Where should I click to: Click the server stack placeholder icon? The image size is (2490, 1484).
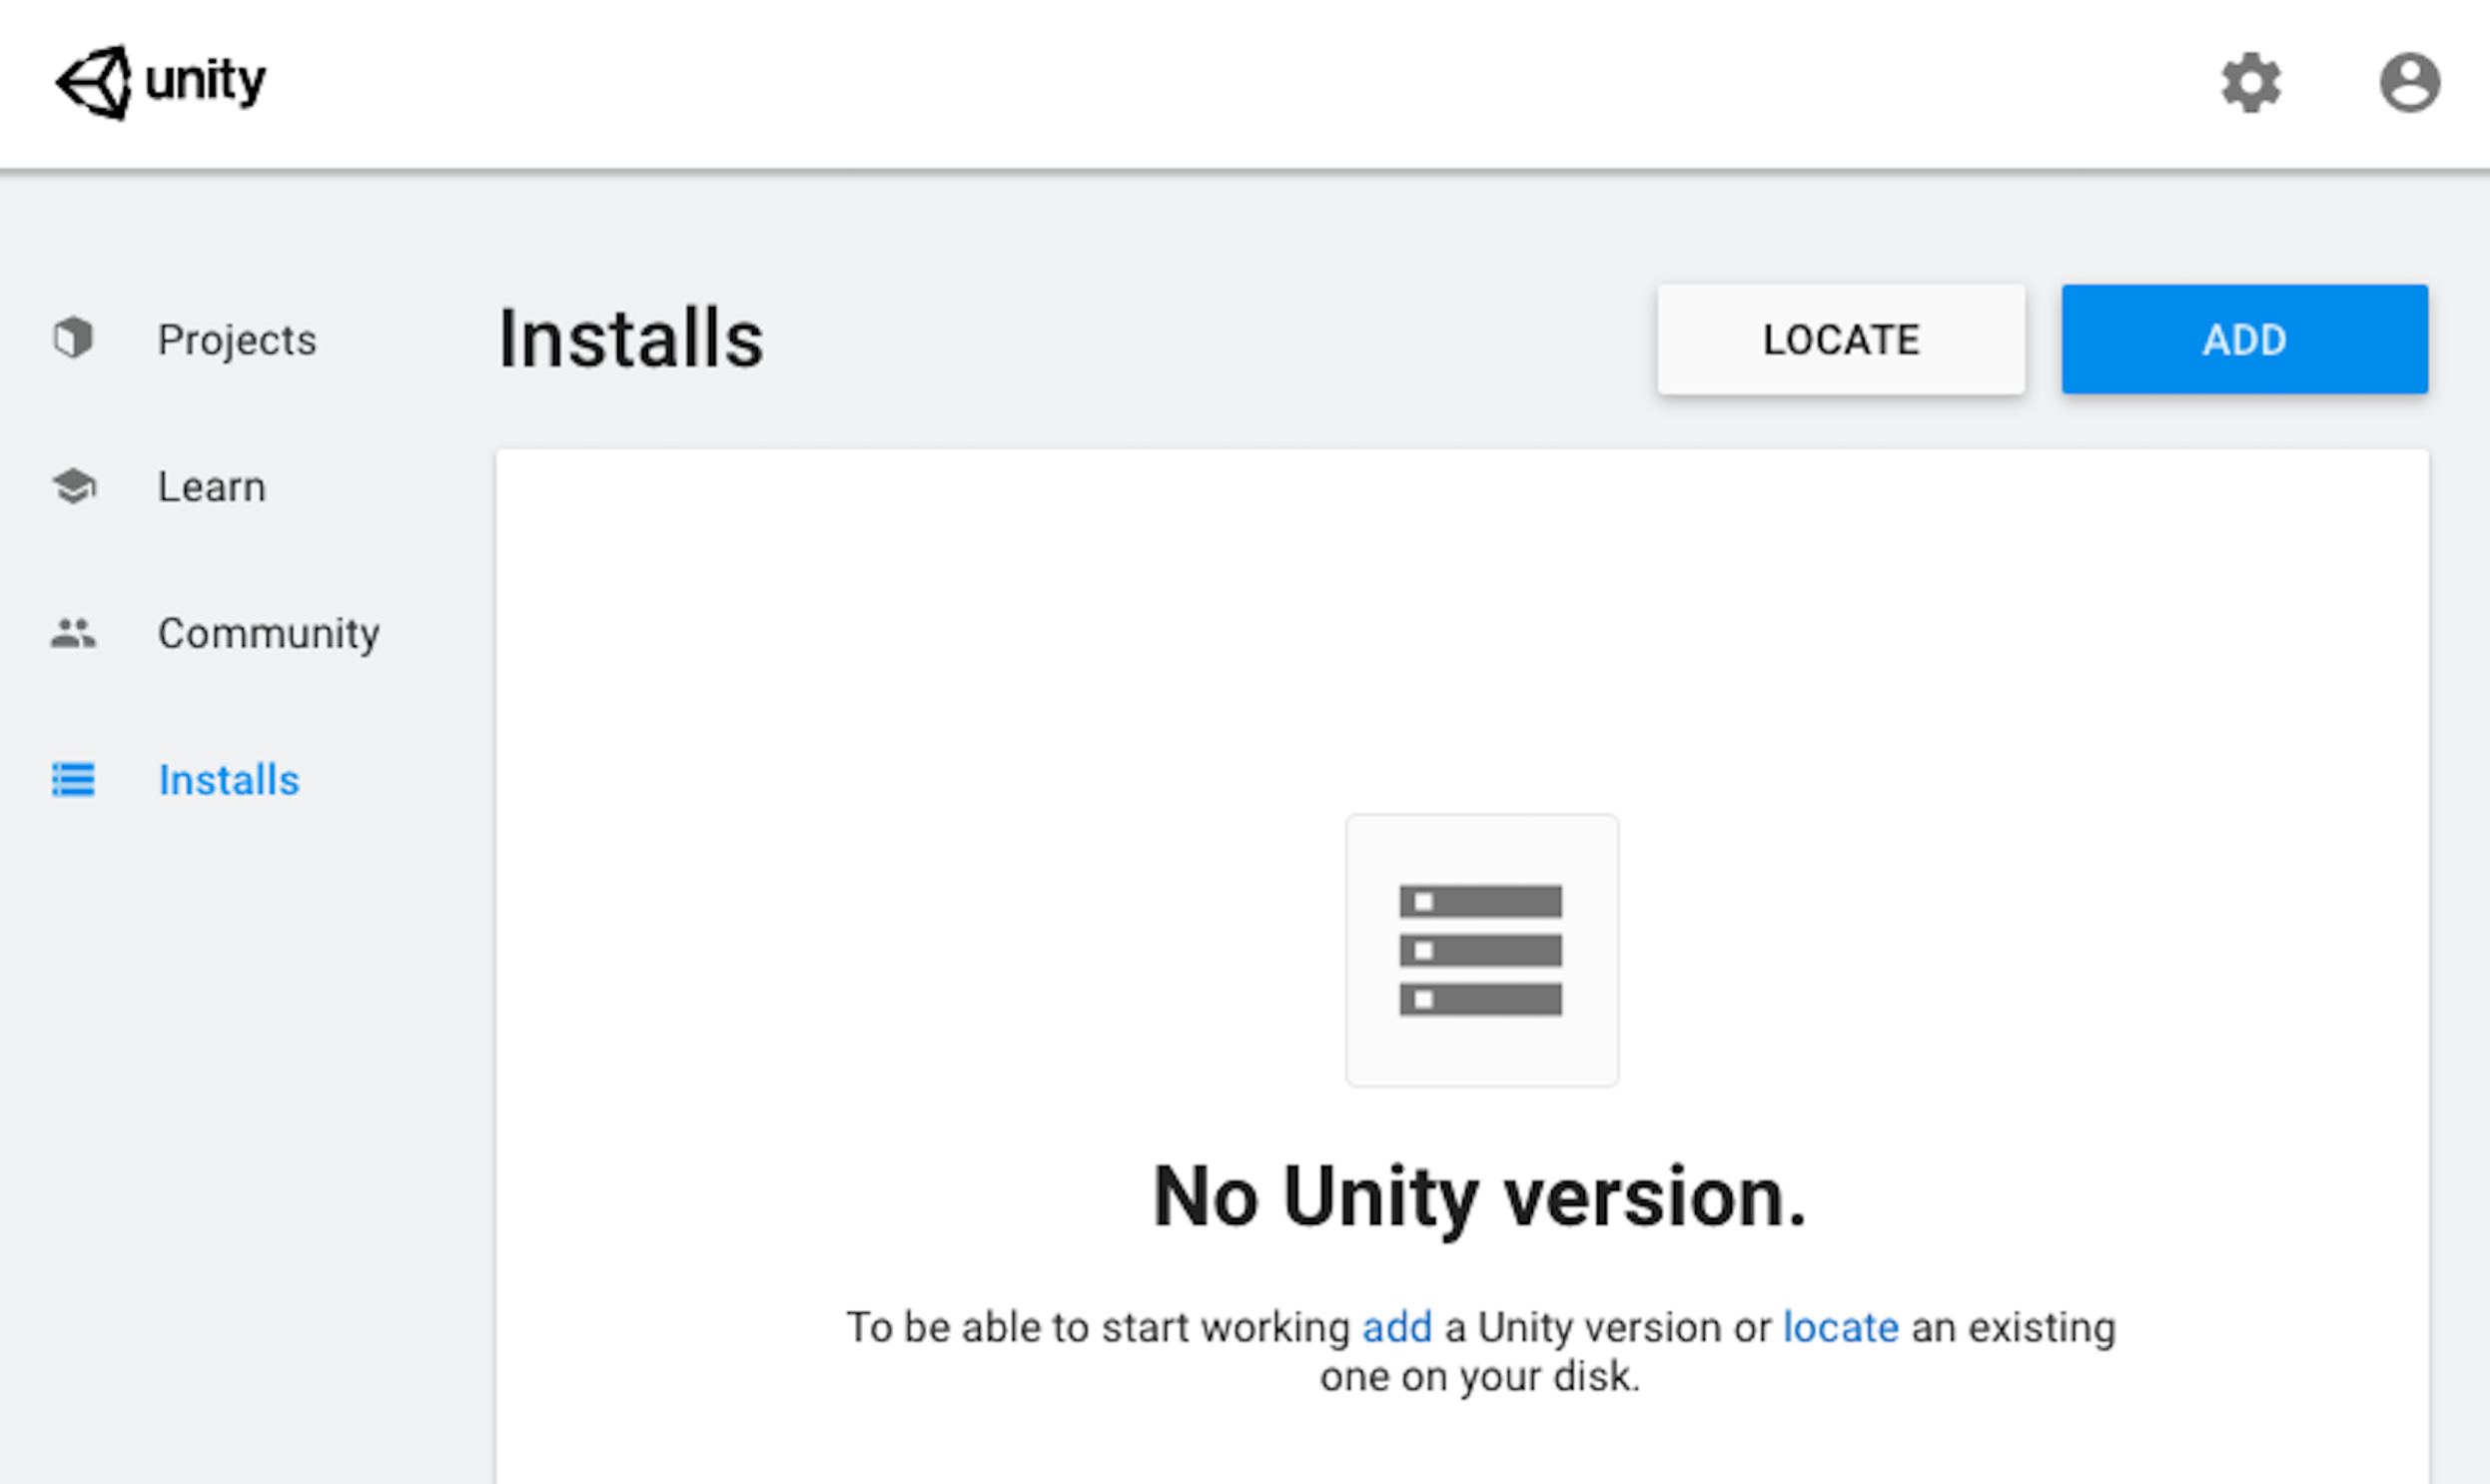[x=1481, y=950]
